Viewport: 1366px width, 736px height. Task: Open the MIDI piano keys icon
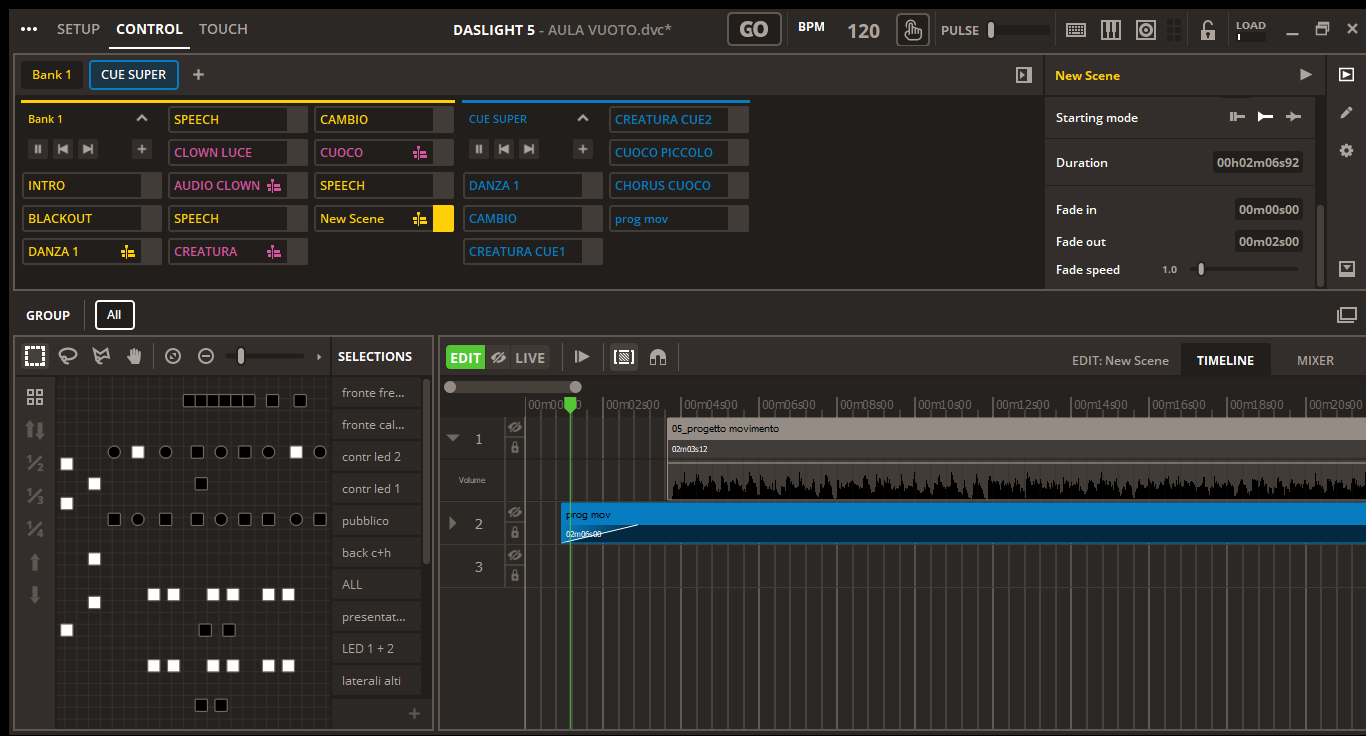click(x=1111, y=30)
